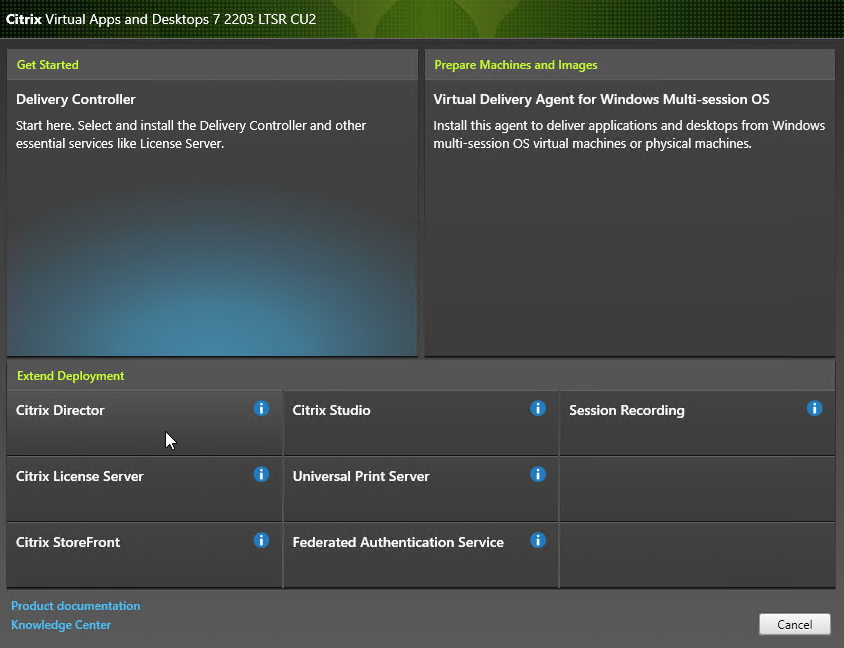Screen dimensions: 844x648
Task: Open info icon for Citrix Director
Action: click(261, 408)
